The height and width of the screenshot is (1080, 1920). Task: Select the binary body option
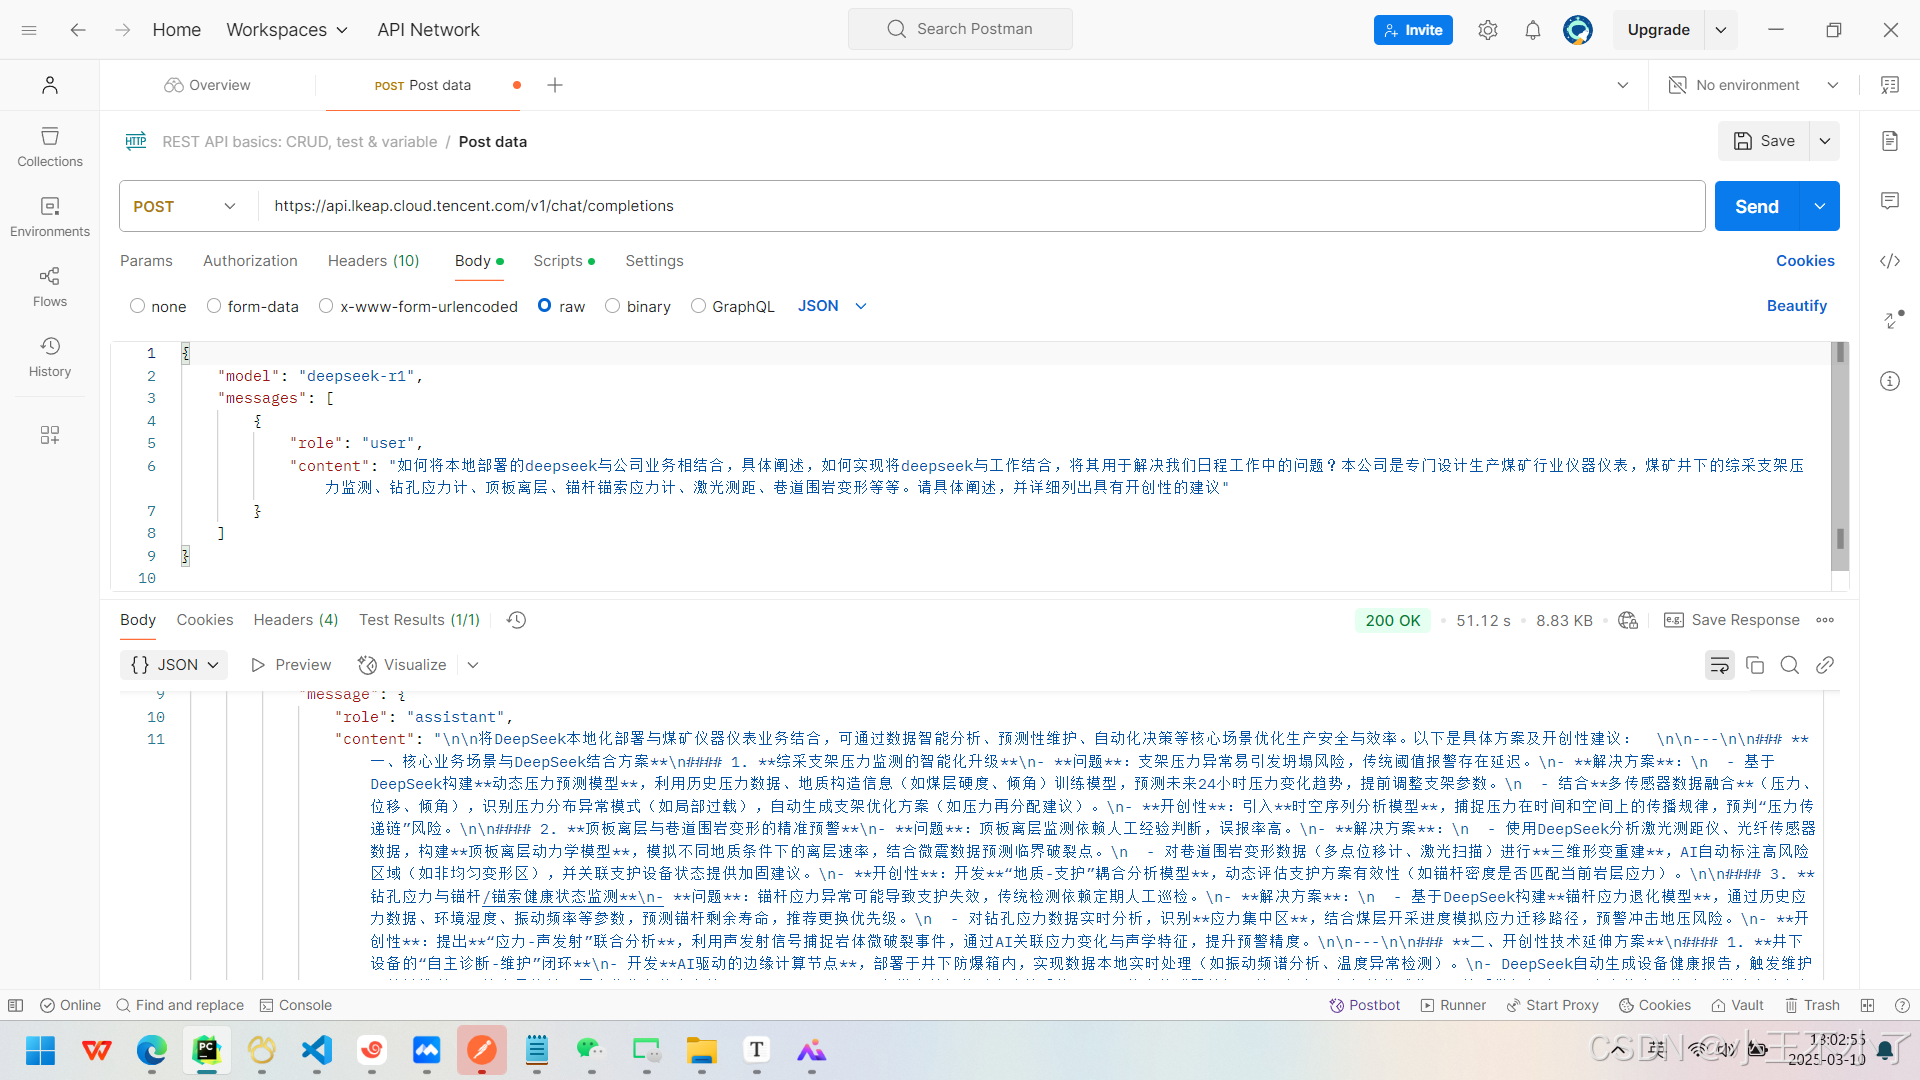point(613,306)
